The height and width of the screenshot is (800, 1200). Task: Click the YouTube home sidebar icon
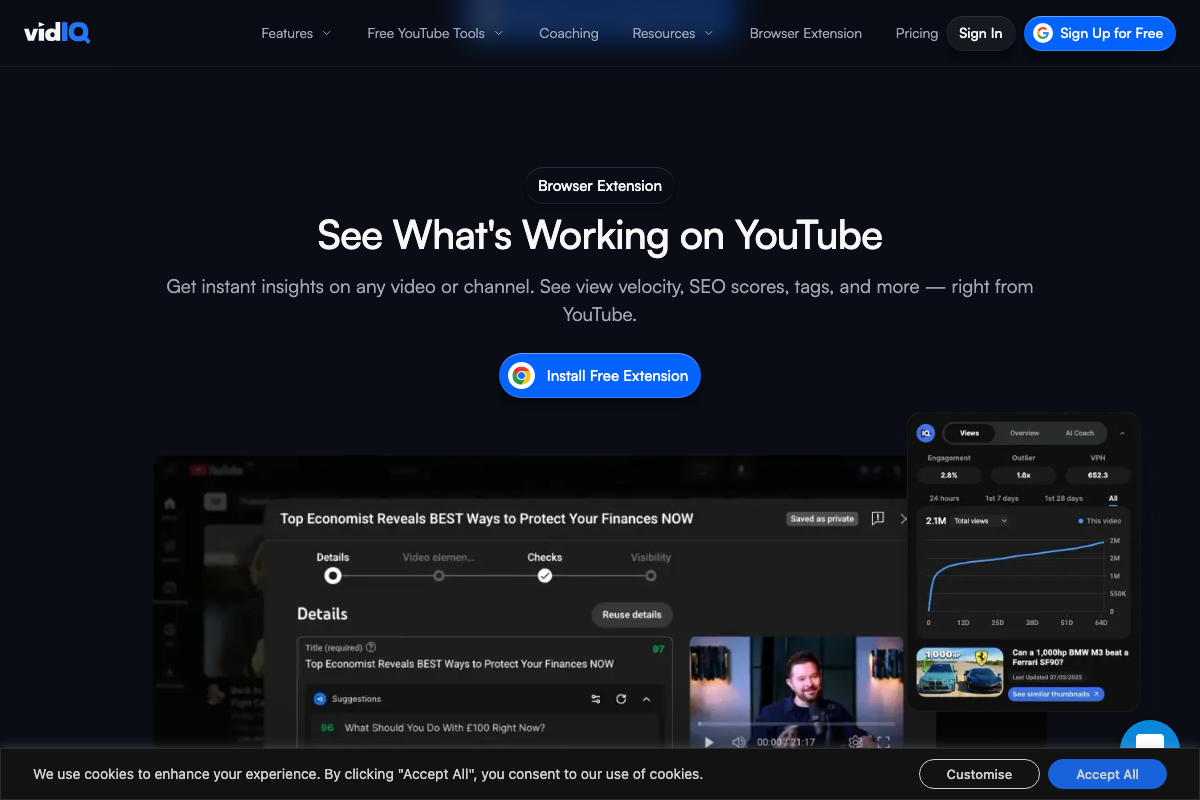tap(170, 504)
